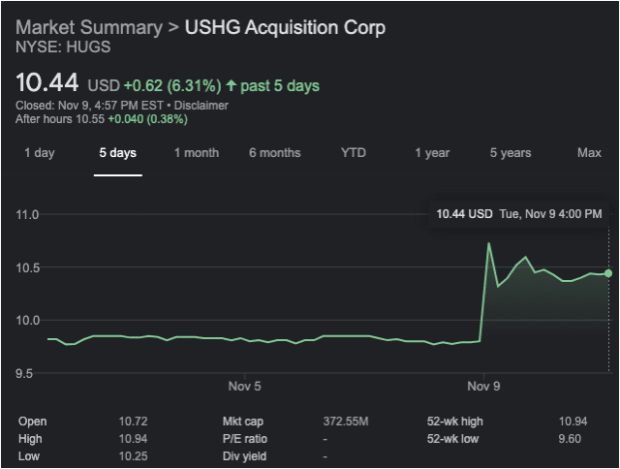Image resolution: width=620 pixels, height=469 pixels.
Task: Click the 11.0 y-axis label
Action: point(27,215)
